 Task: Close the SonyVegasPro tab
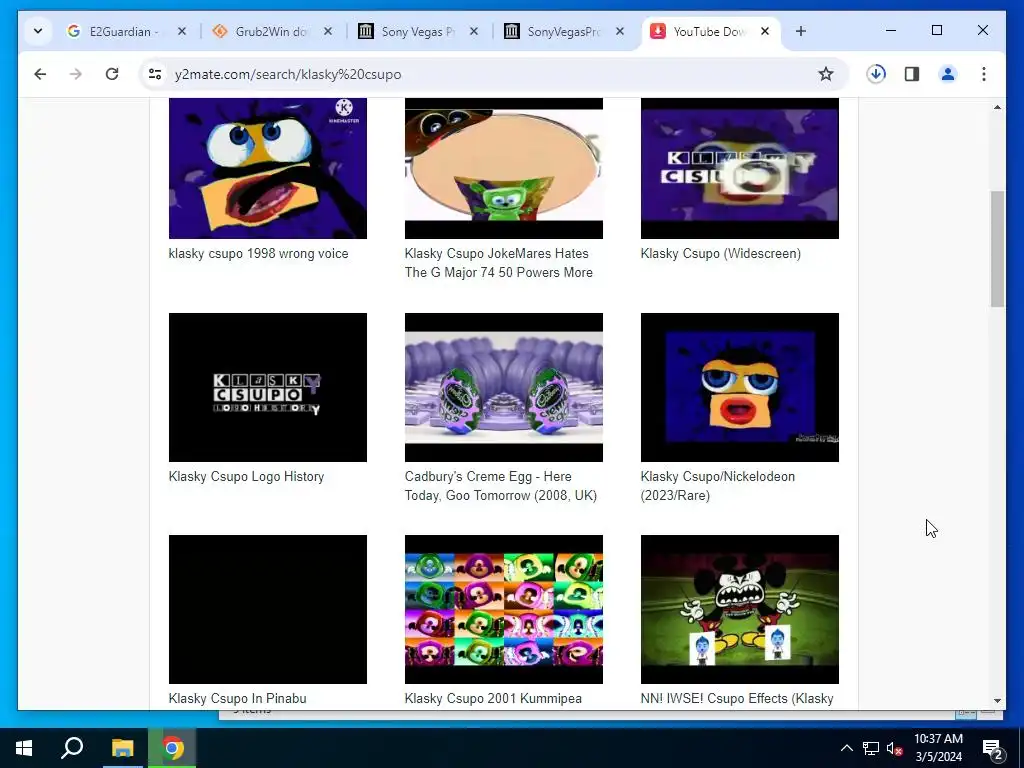click(620, 31)
